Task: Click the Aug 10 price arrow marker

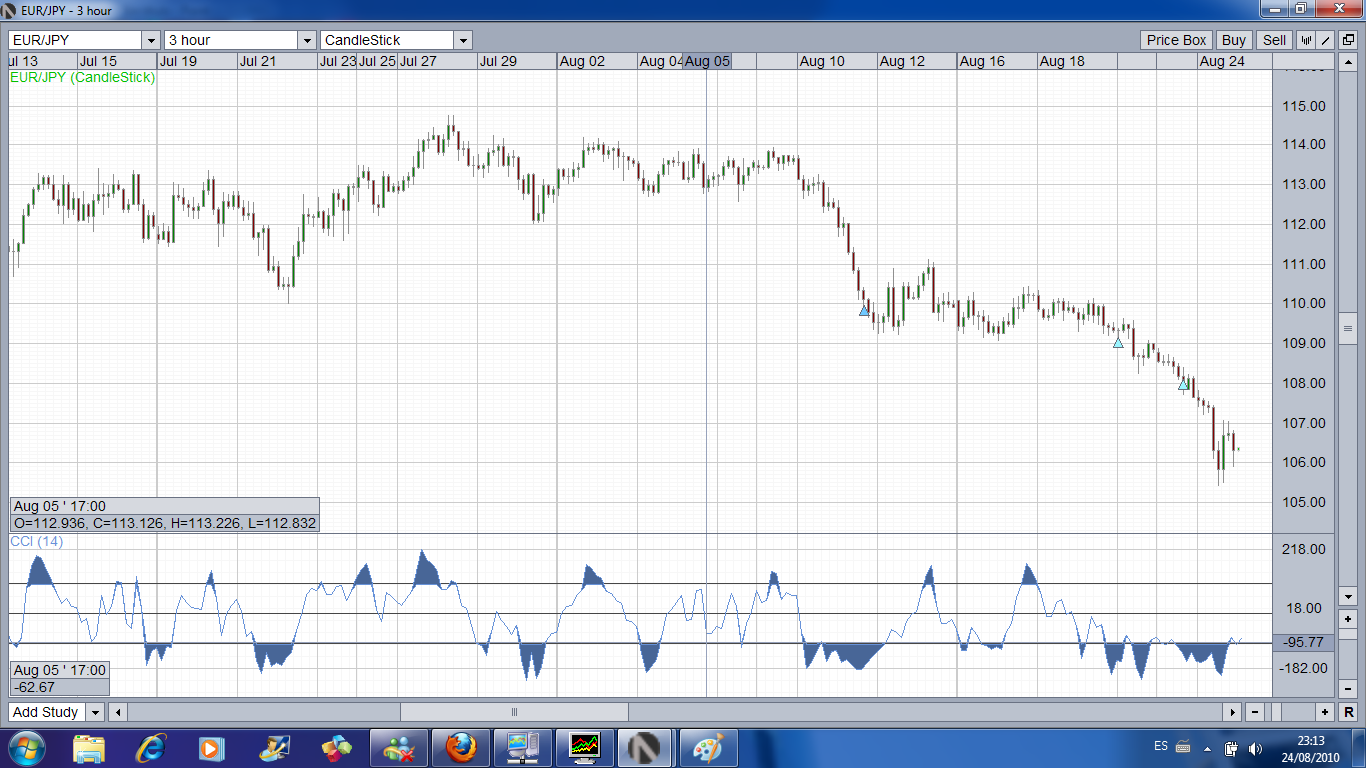Action: point(864,311)
